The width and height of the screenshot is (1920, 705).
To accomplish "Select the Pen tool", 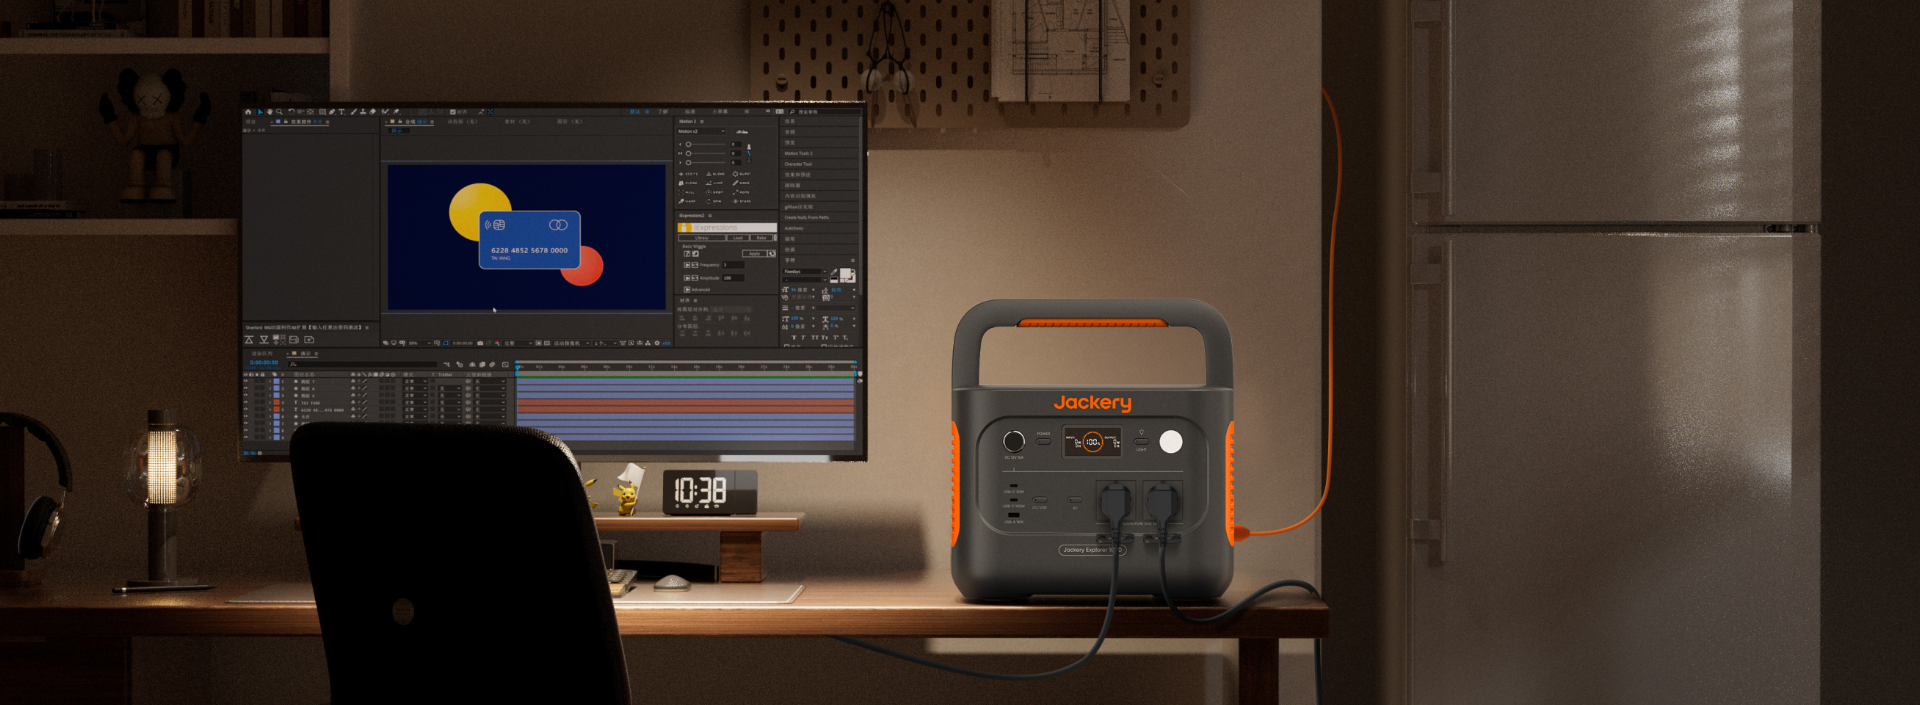I will coord(332,112).
